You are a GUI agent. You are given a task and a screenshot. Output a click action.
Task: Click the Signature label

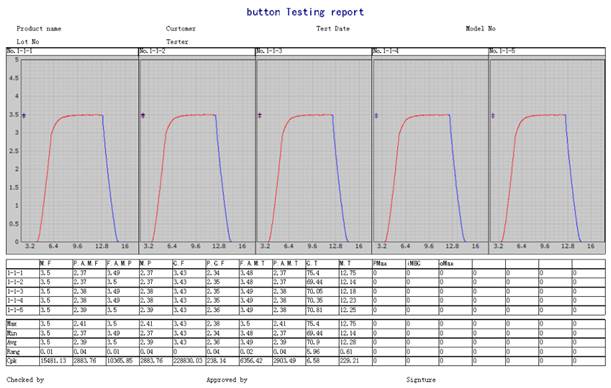[421, 379]
